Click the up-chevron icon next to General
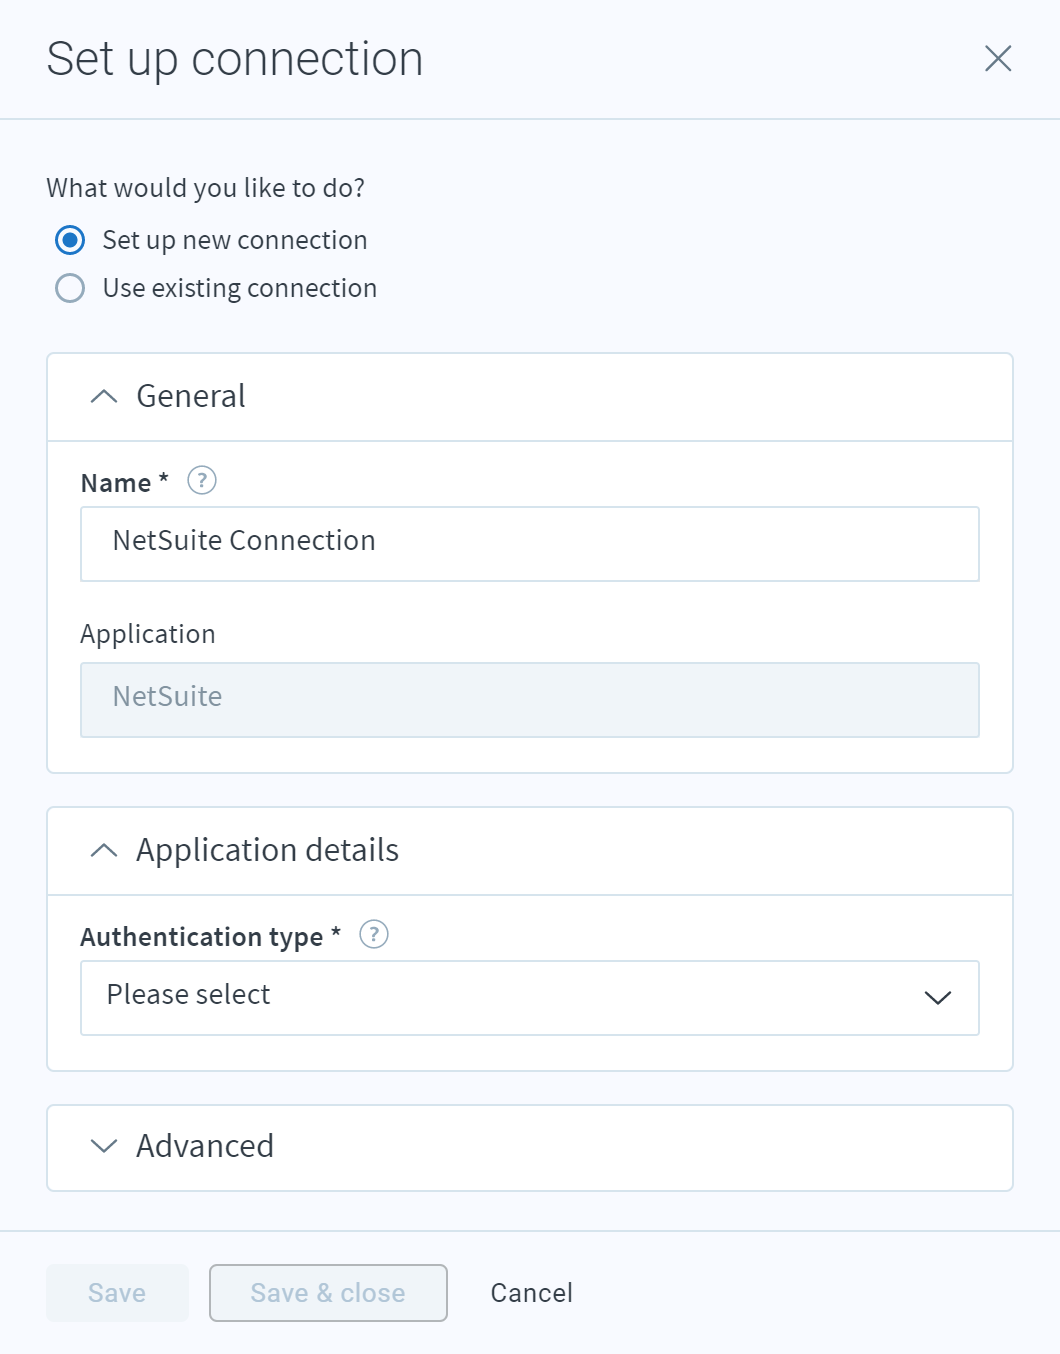 click(x=104, y=397)
